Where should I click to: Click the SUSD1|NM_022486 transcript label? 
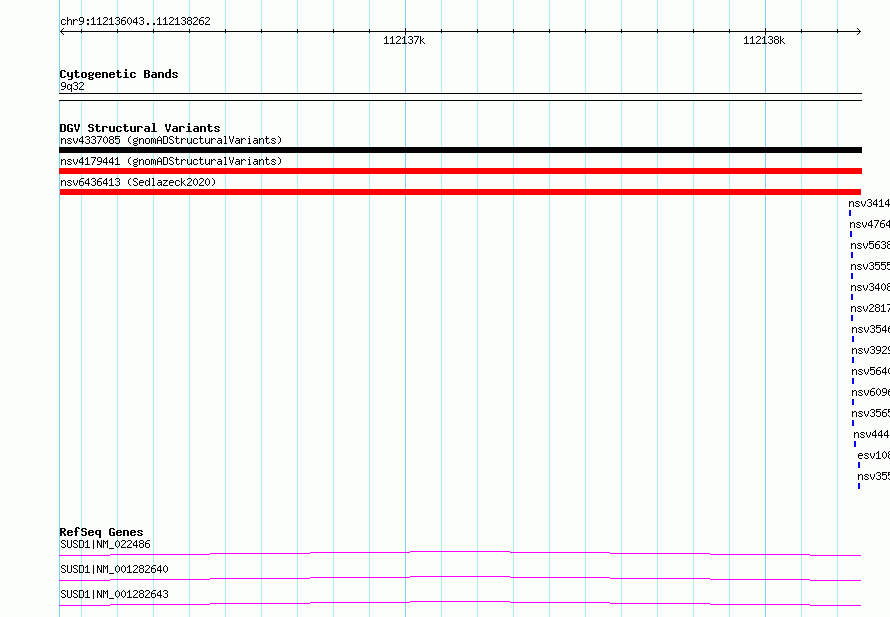(105, 544)
